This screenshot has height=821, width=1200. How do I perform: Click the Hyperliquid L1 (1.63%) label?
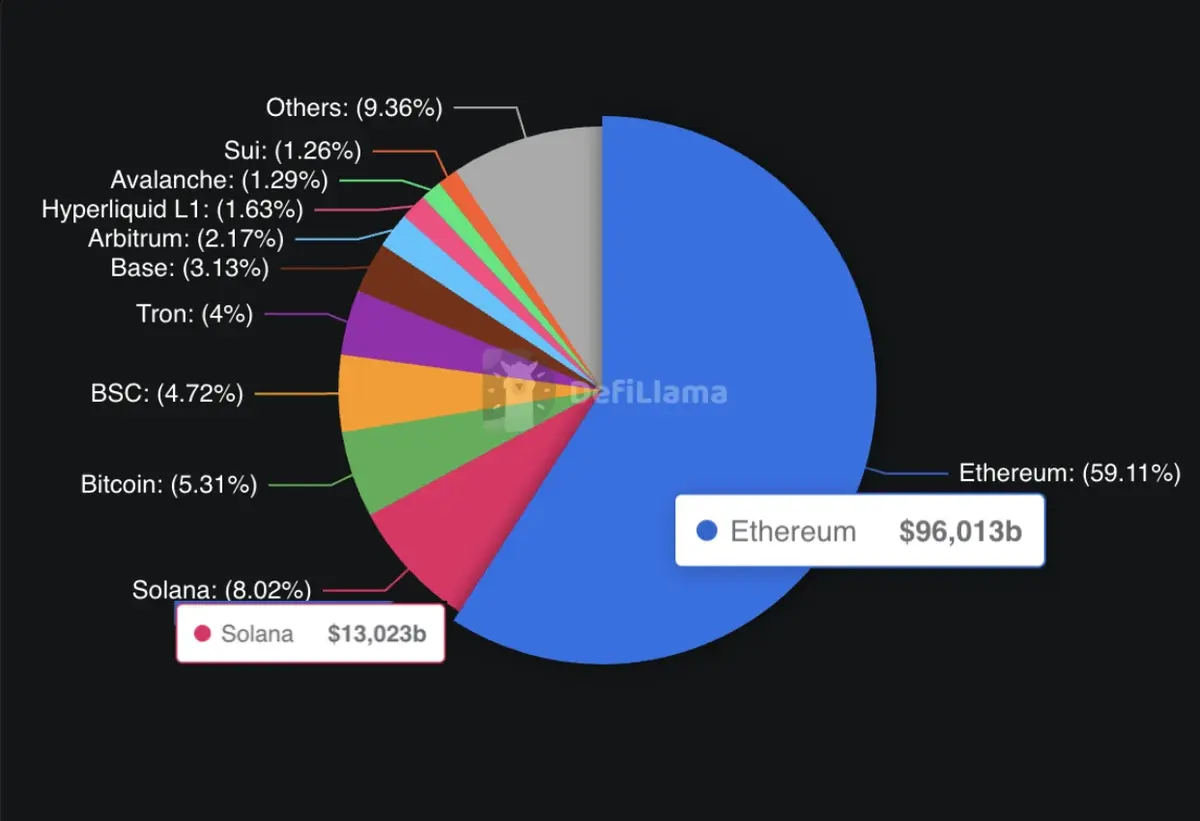point(172,210)
